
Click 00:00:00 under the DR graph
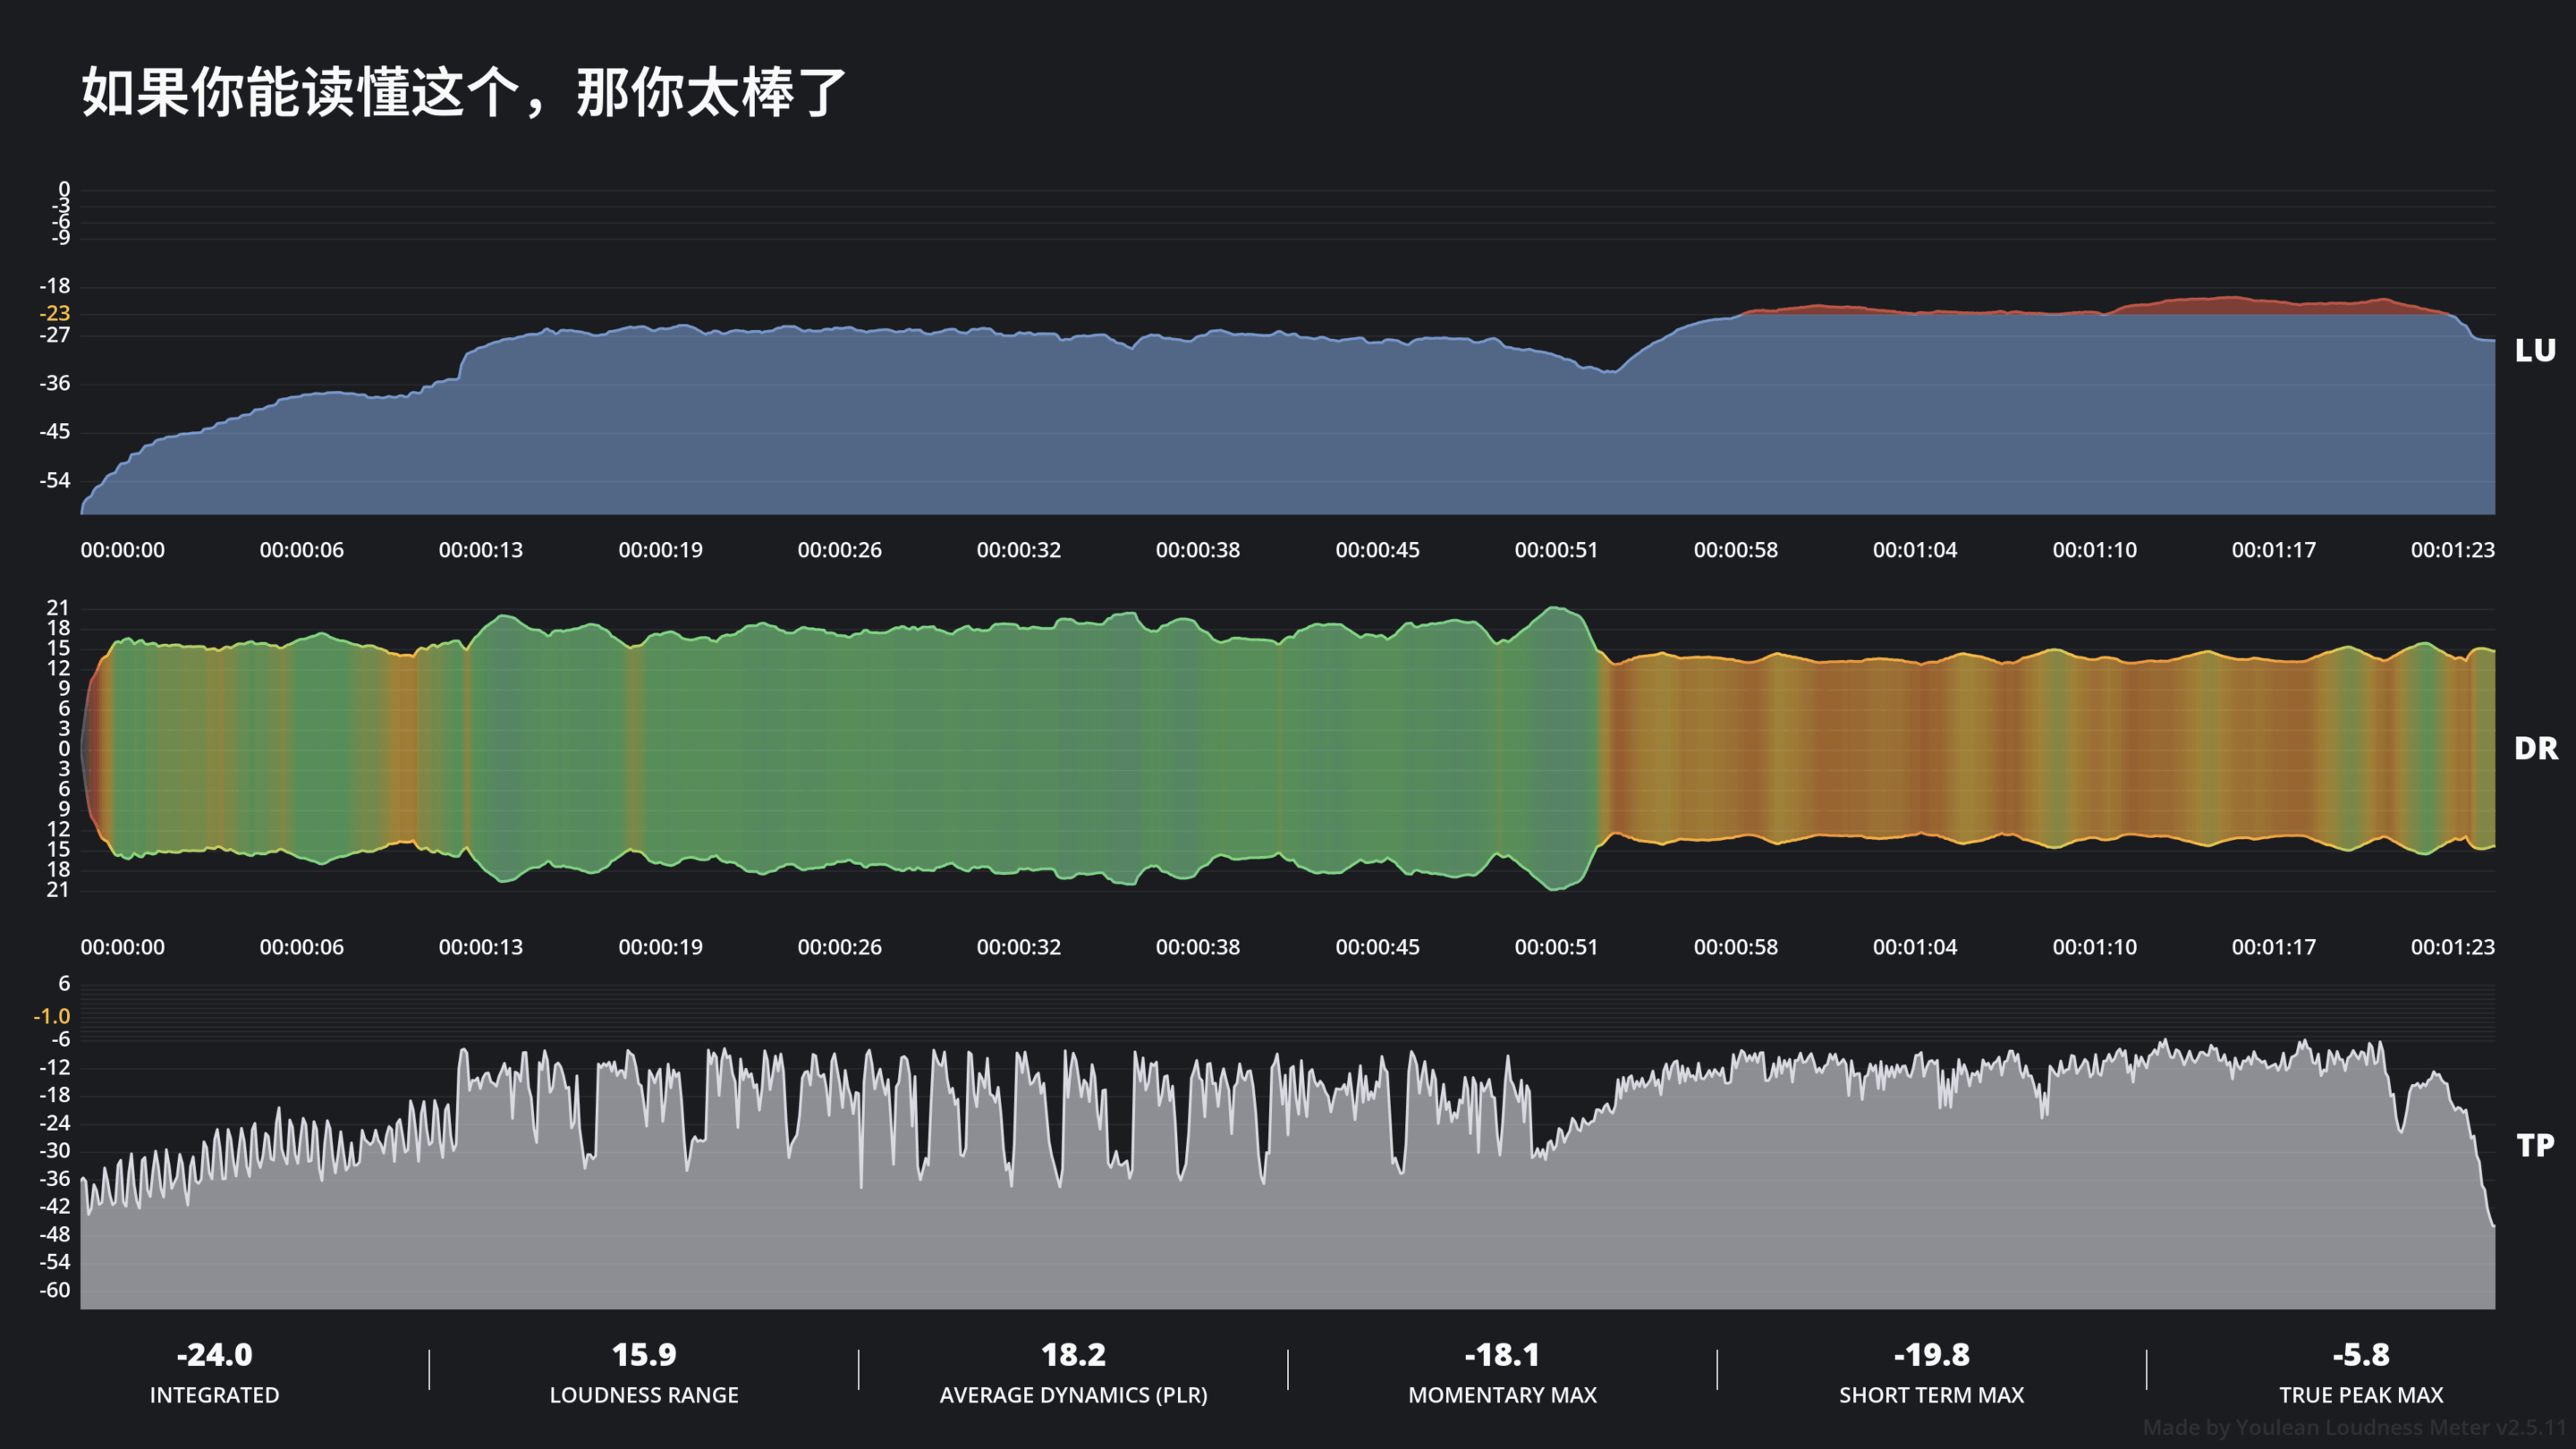click(x=122, y=947)
